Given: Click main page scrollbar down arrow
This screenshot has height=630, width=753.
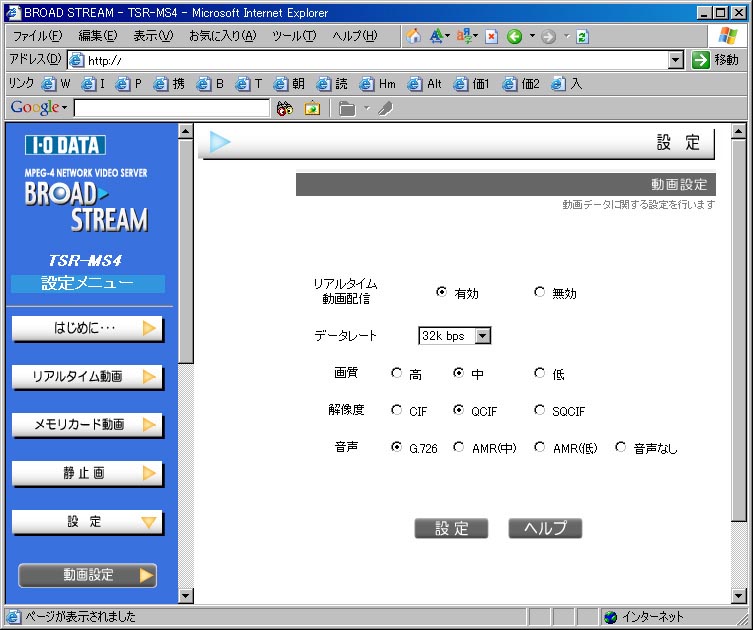Looking at the screenshot, I should [739, 596].
